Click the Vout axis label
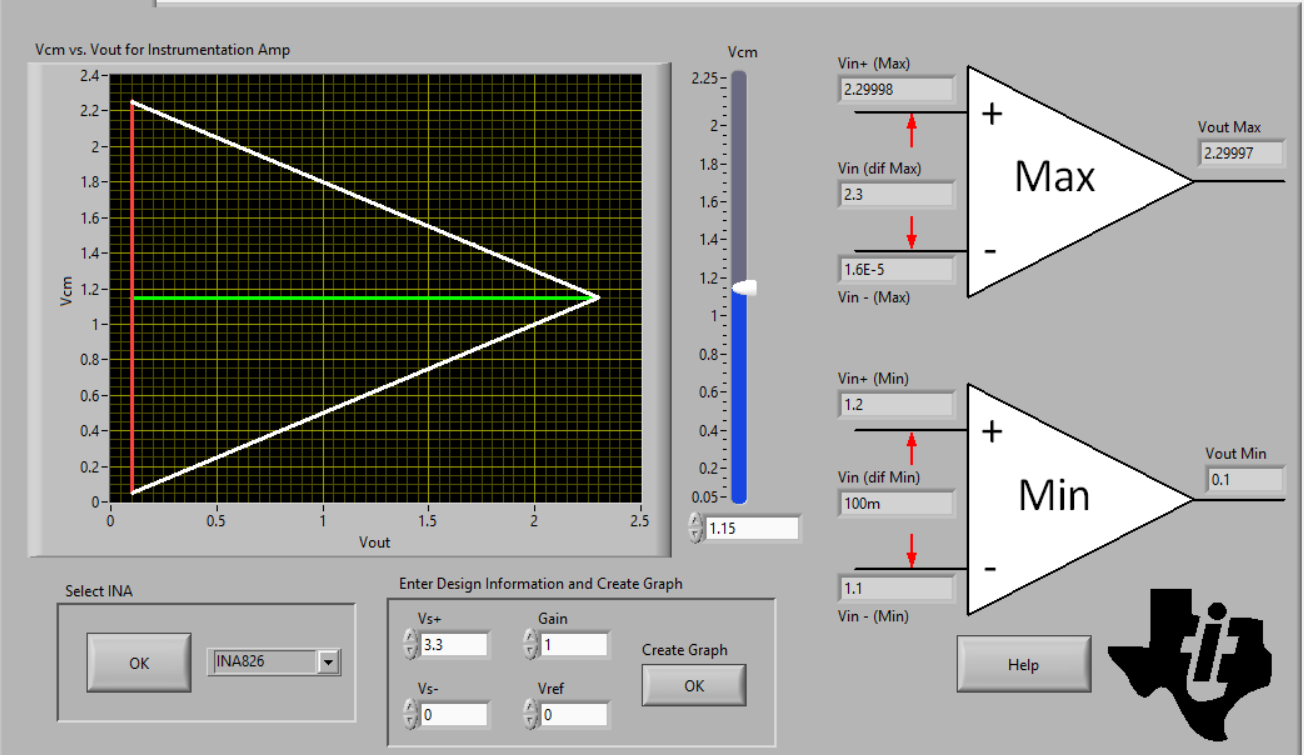The image size is (1304, 755). point(375,542)
